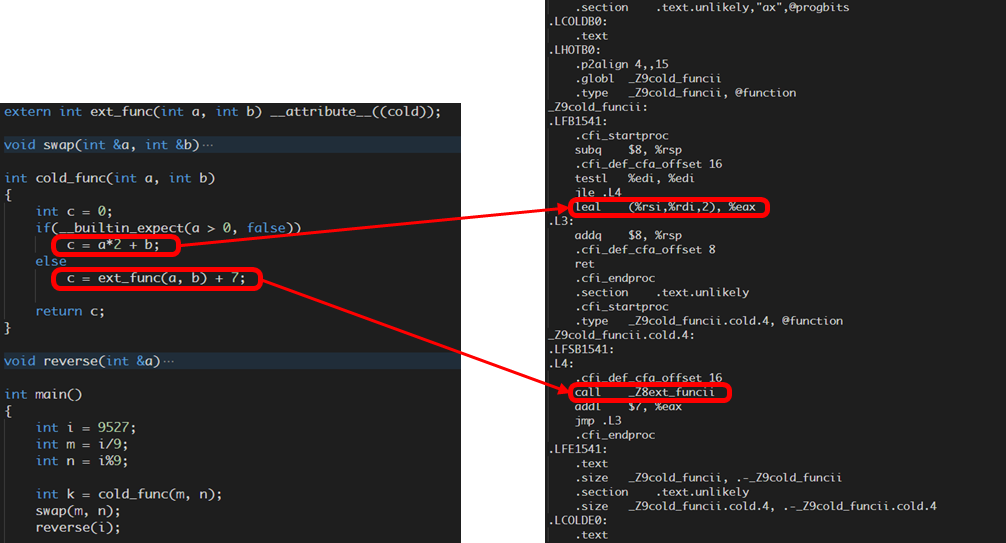Click the .LHOTB0: label
Screen dimensions: 1006x543
[575, 50]
